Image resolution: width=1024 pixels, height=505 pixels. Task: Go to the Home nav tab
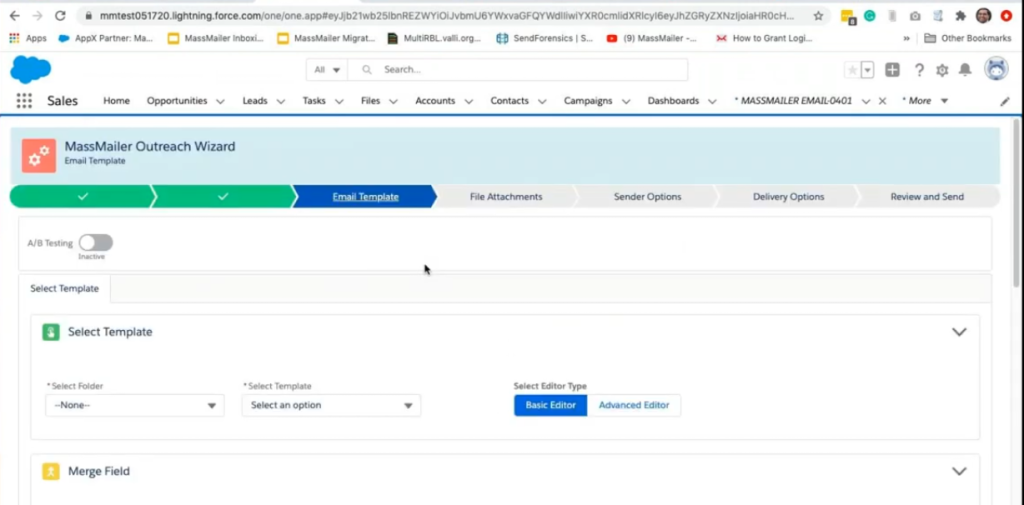pos(116,101)
